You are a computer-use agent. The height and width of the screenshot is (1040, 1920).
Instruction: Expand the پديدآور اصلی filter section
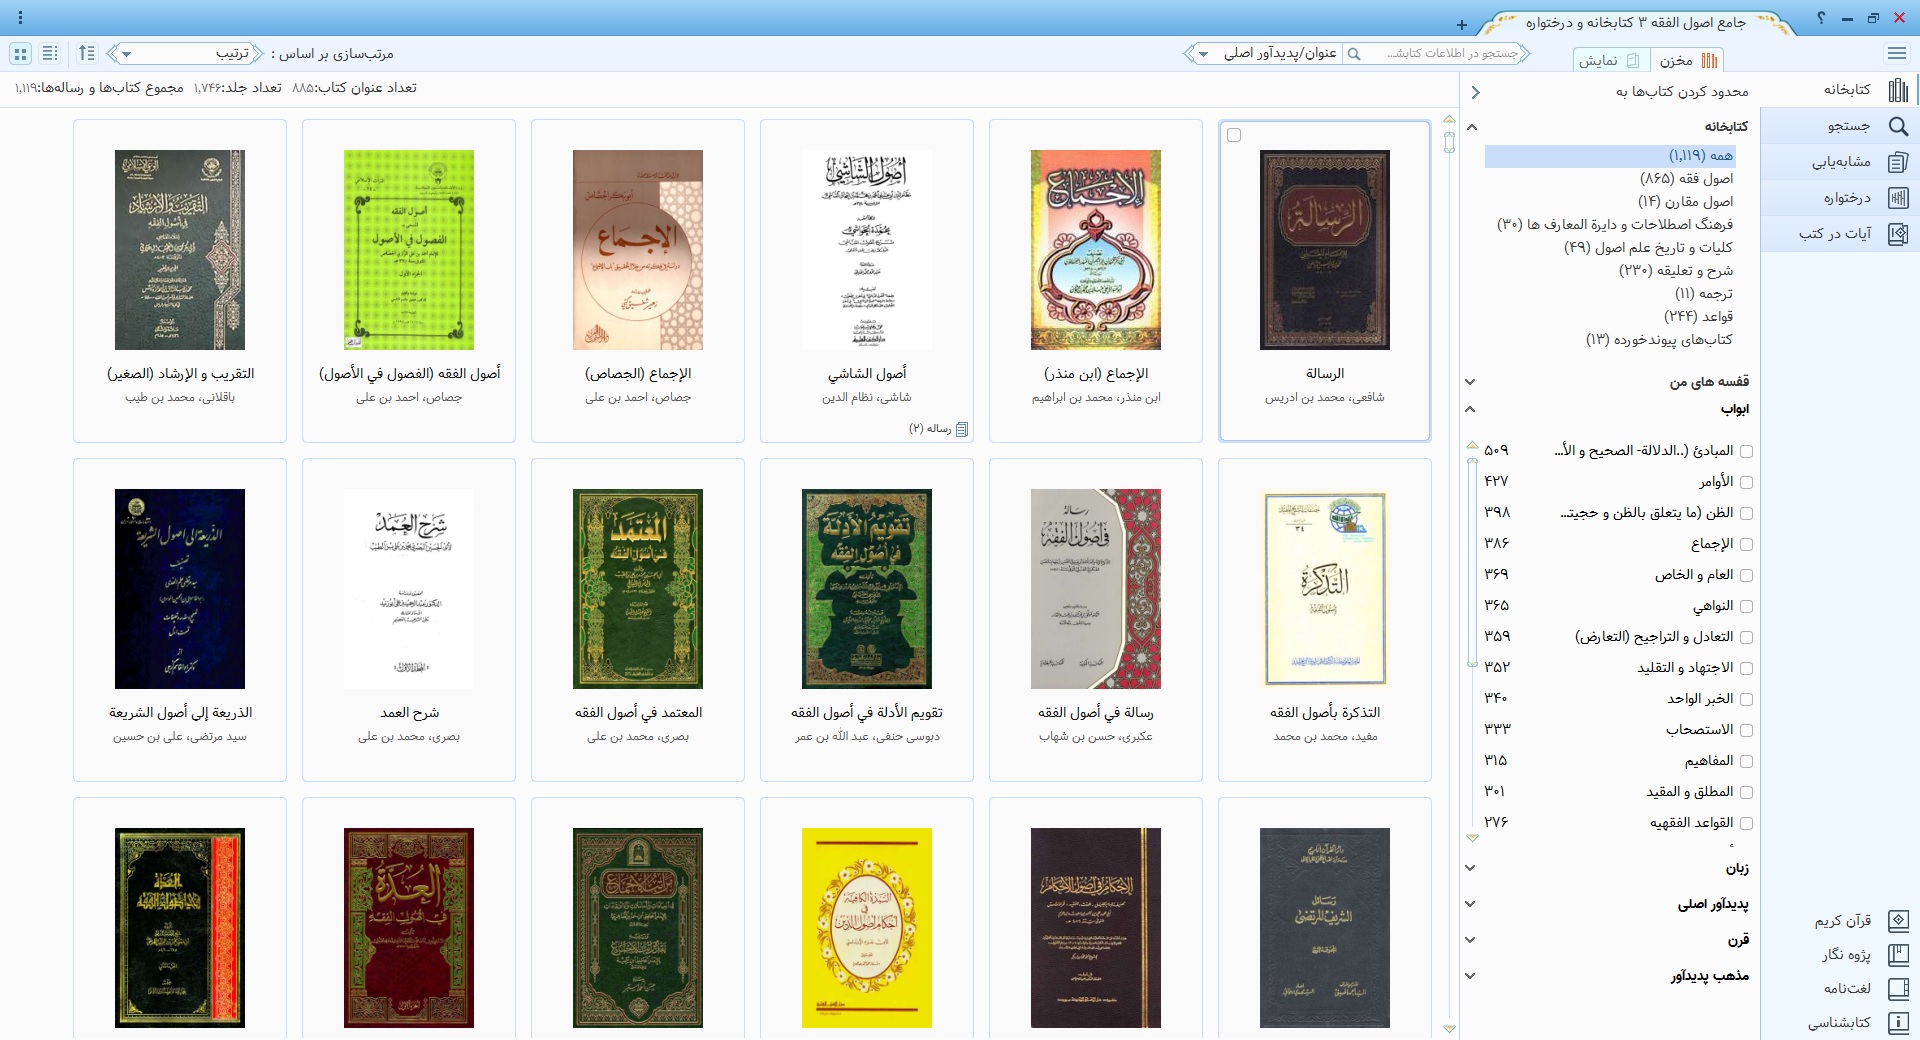(1471, 904)
